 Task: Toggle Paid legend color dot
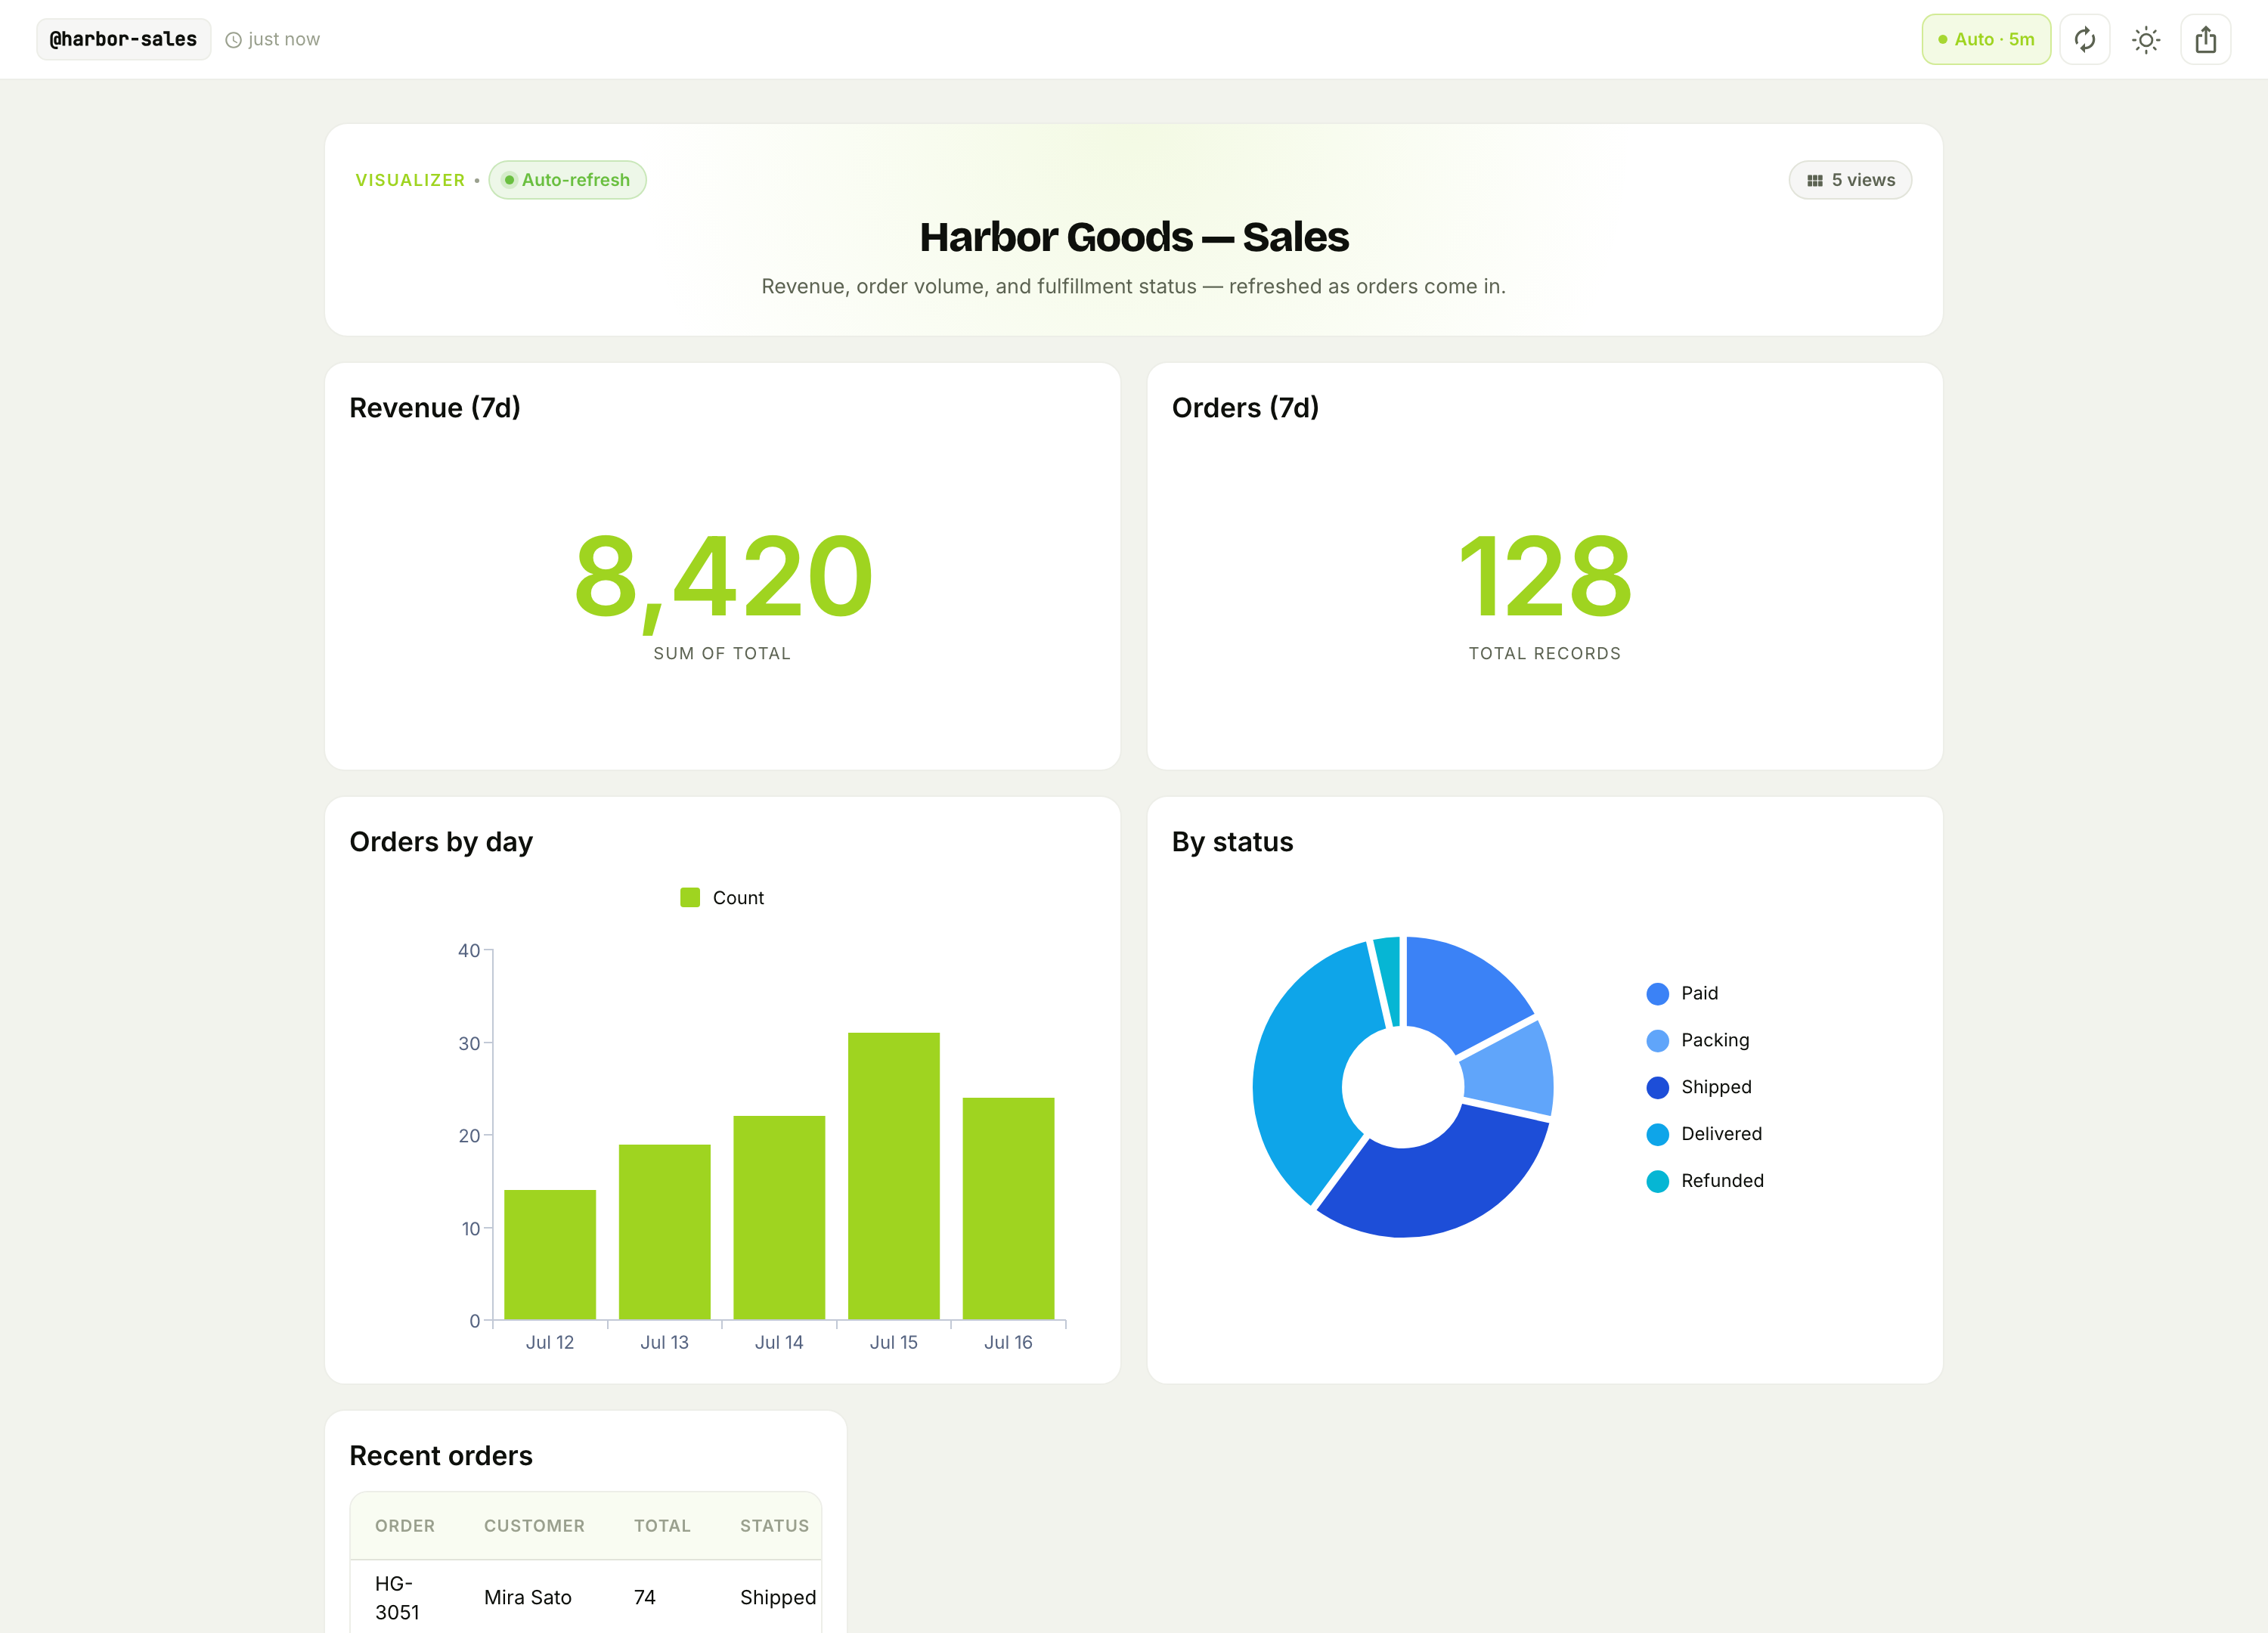[1658, 993]
